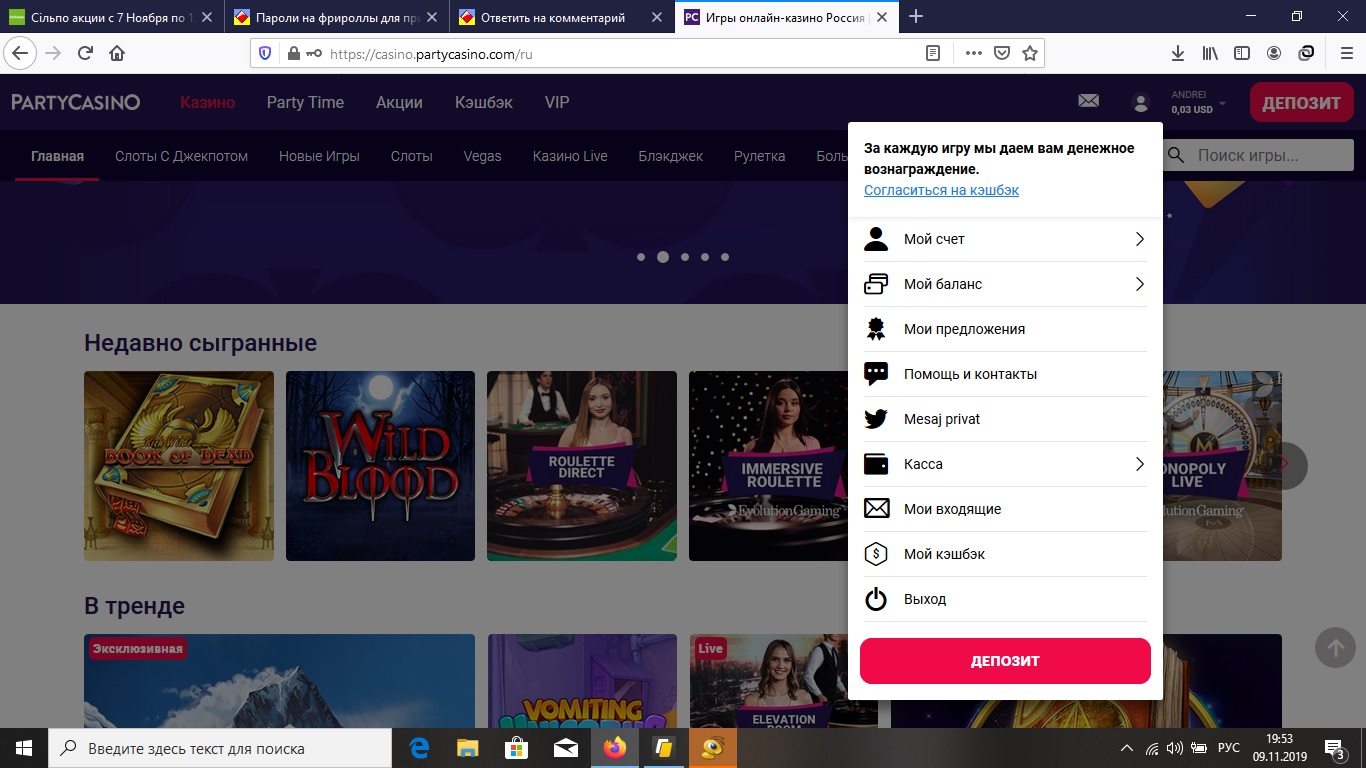Open Мой кэшбэк menu entry
1366x768 pixels.
tap(1005, 554)
